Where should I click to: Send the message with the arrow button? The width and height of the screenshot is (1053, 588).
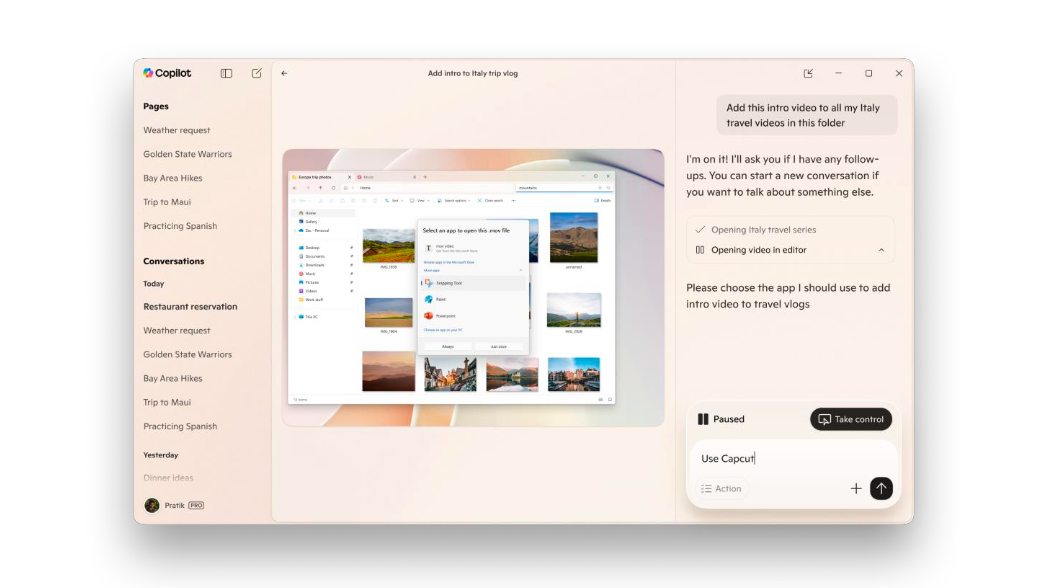pyautogui.click(x=880, y=488)
